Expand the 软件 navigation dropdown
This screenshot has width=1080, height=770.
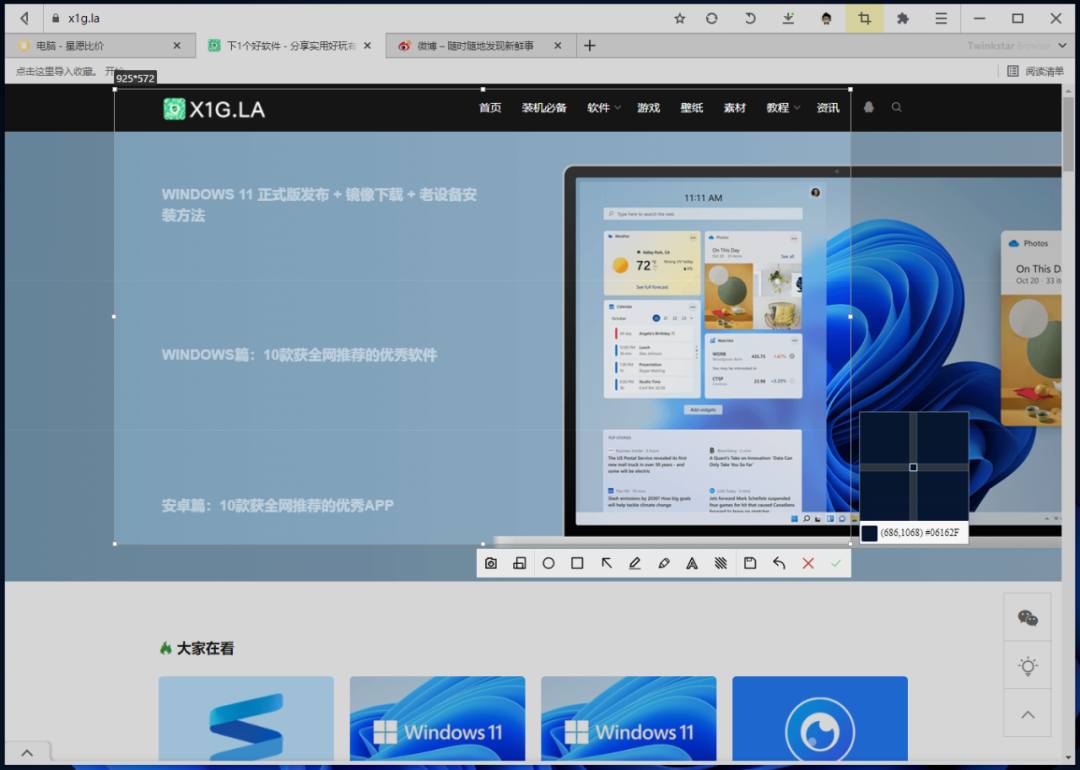click(x=603, y=107)
